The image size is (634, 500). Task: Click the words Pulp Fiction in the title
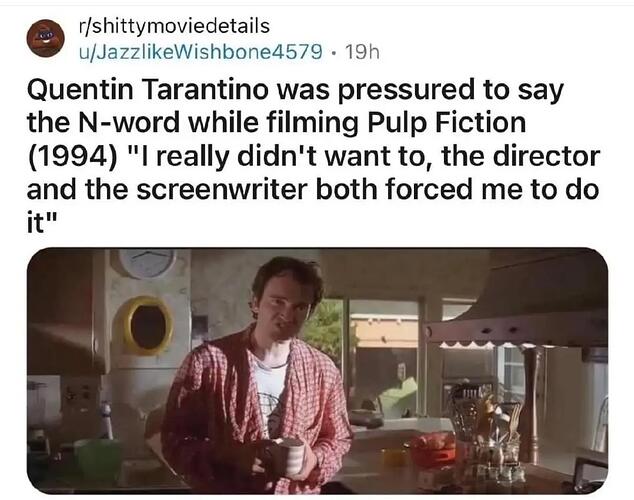(446, 122)
